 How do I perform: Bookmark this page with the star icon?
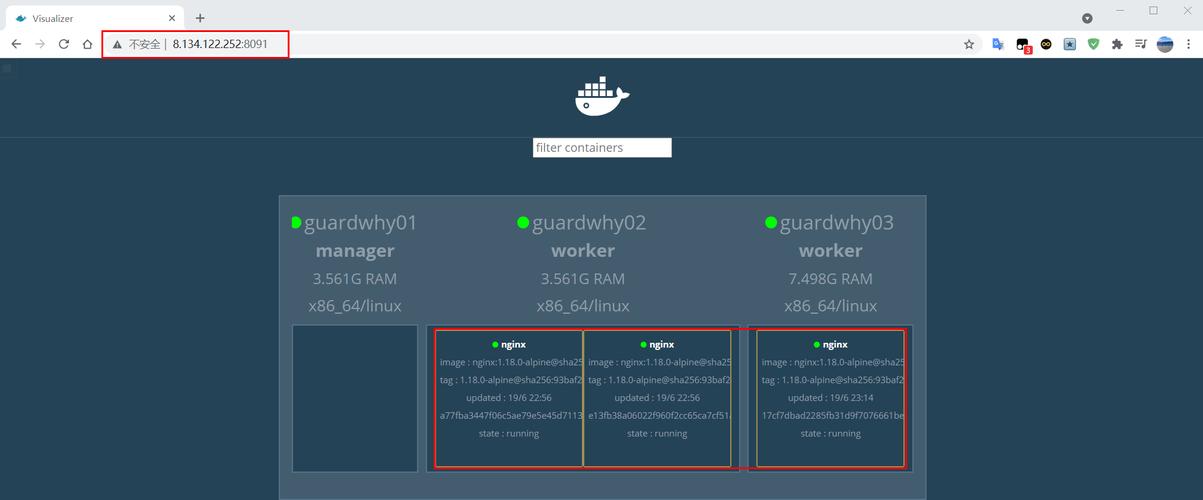click(969, 44)
